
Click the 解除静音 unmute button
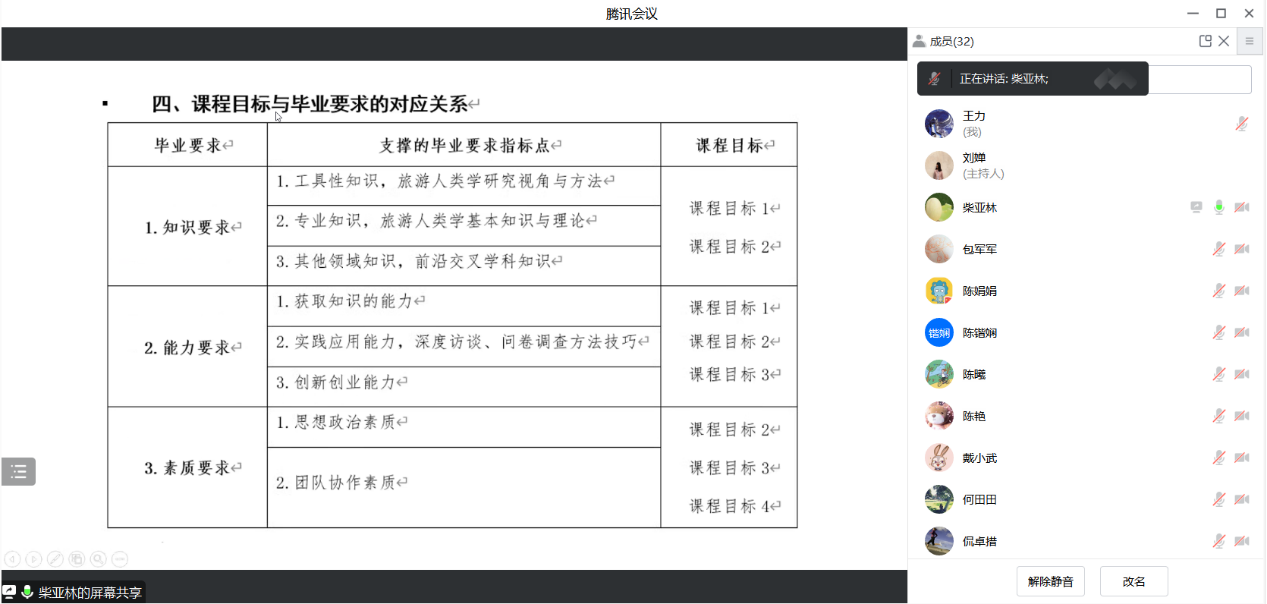[x=1050, y=581]
